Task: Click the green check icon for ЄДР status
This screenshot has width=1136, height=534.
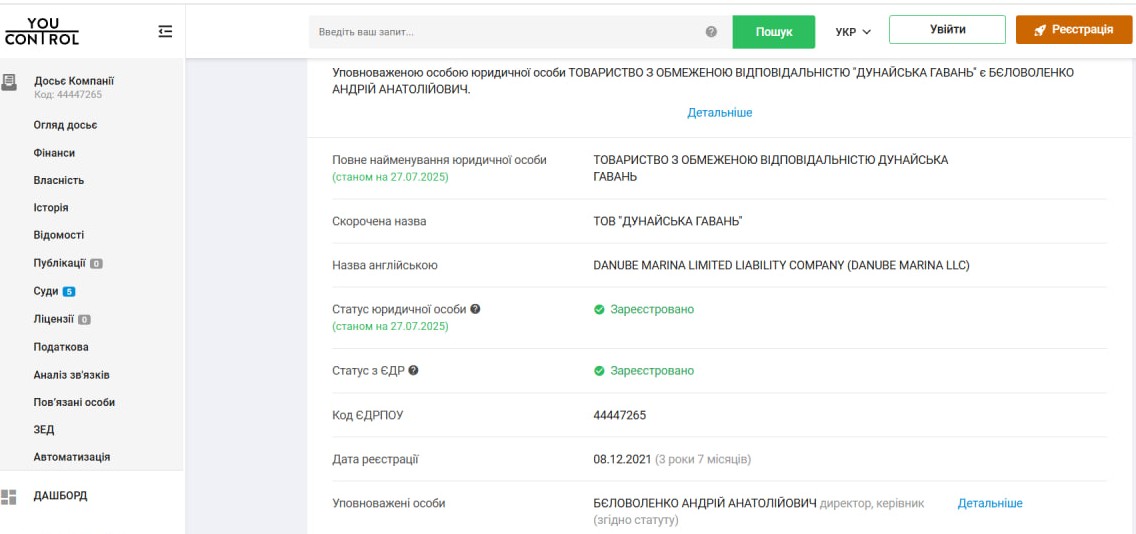Action: click(x=599, y=371)
